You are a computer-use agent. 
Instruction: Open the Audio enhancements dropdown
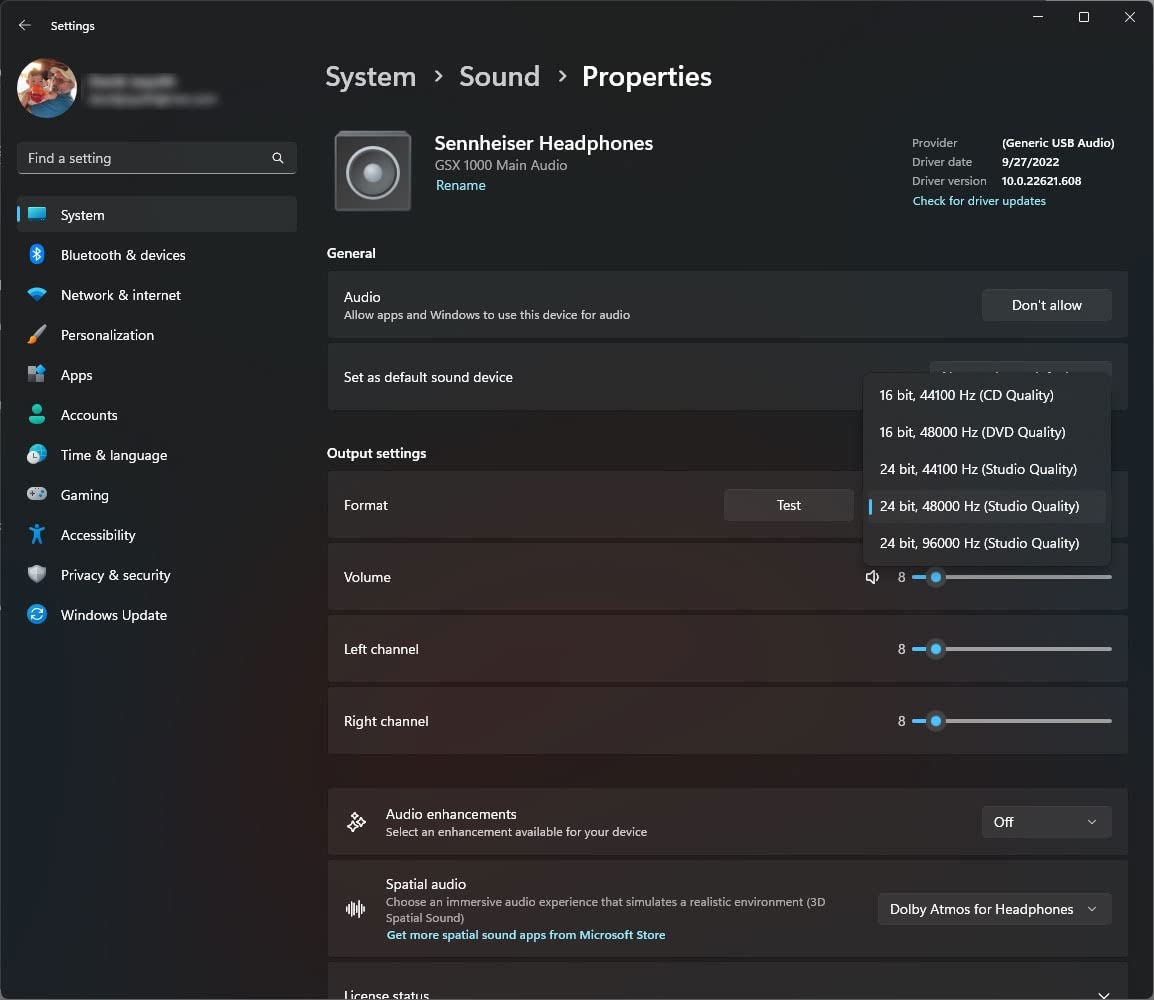point(1046,822)
